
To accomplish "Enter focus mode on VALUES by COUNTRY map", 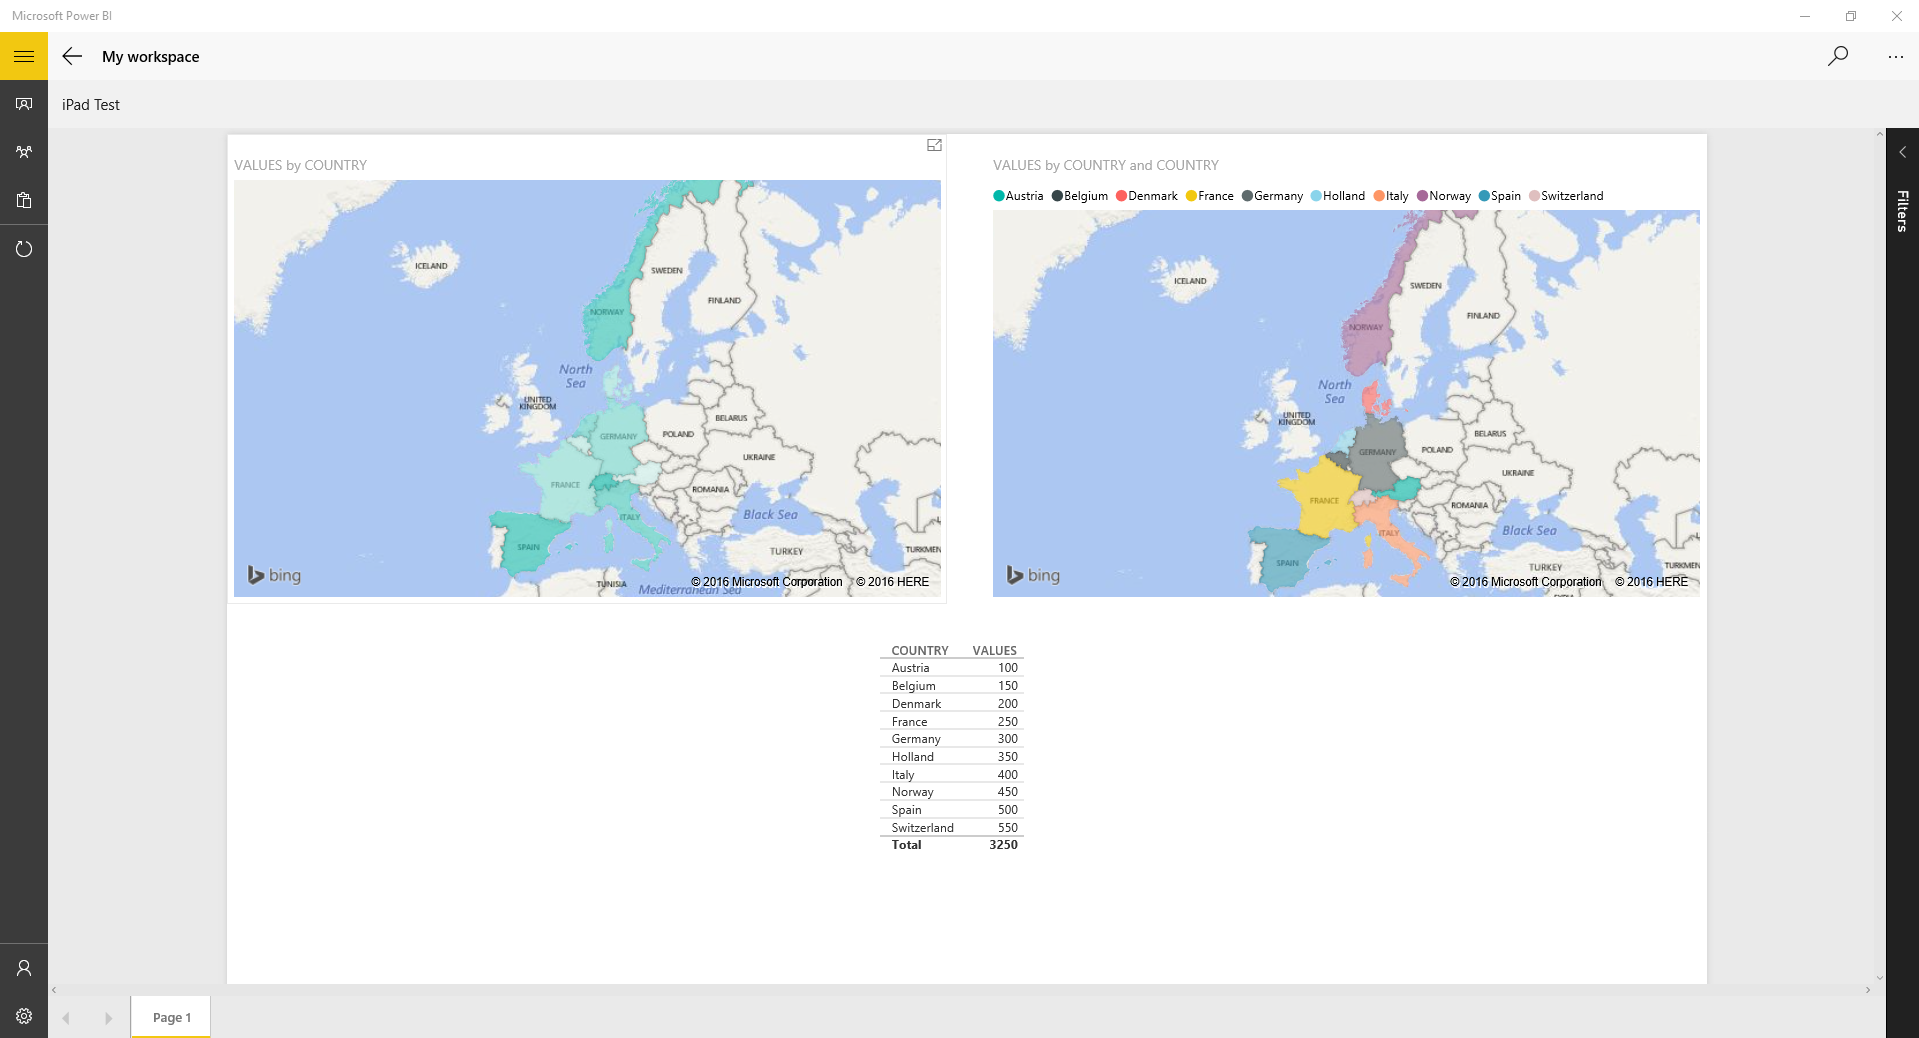I will pyautogui.click(x=934, y=145).
